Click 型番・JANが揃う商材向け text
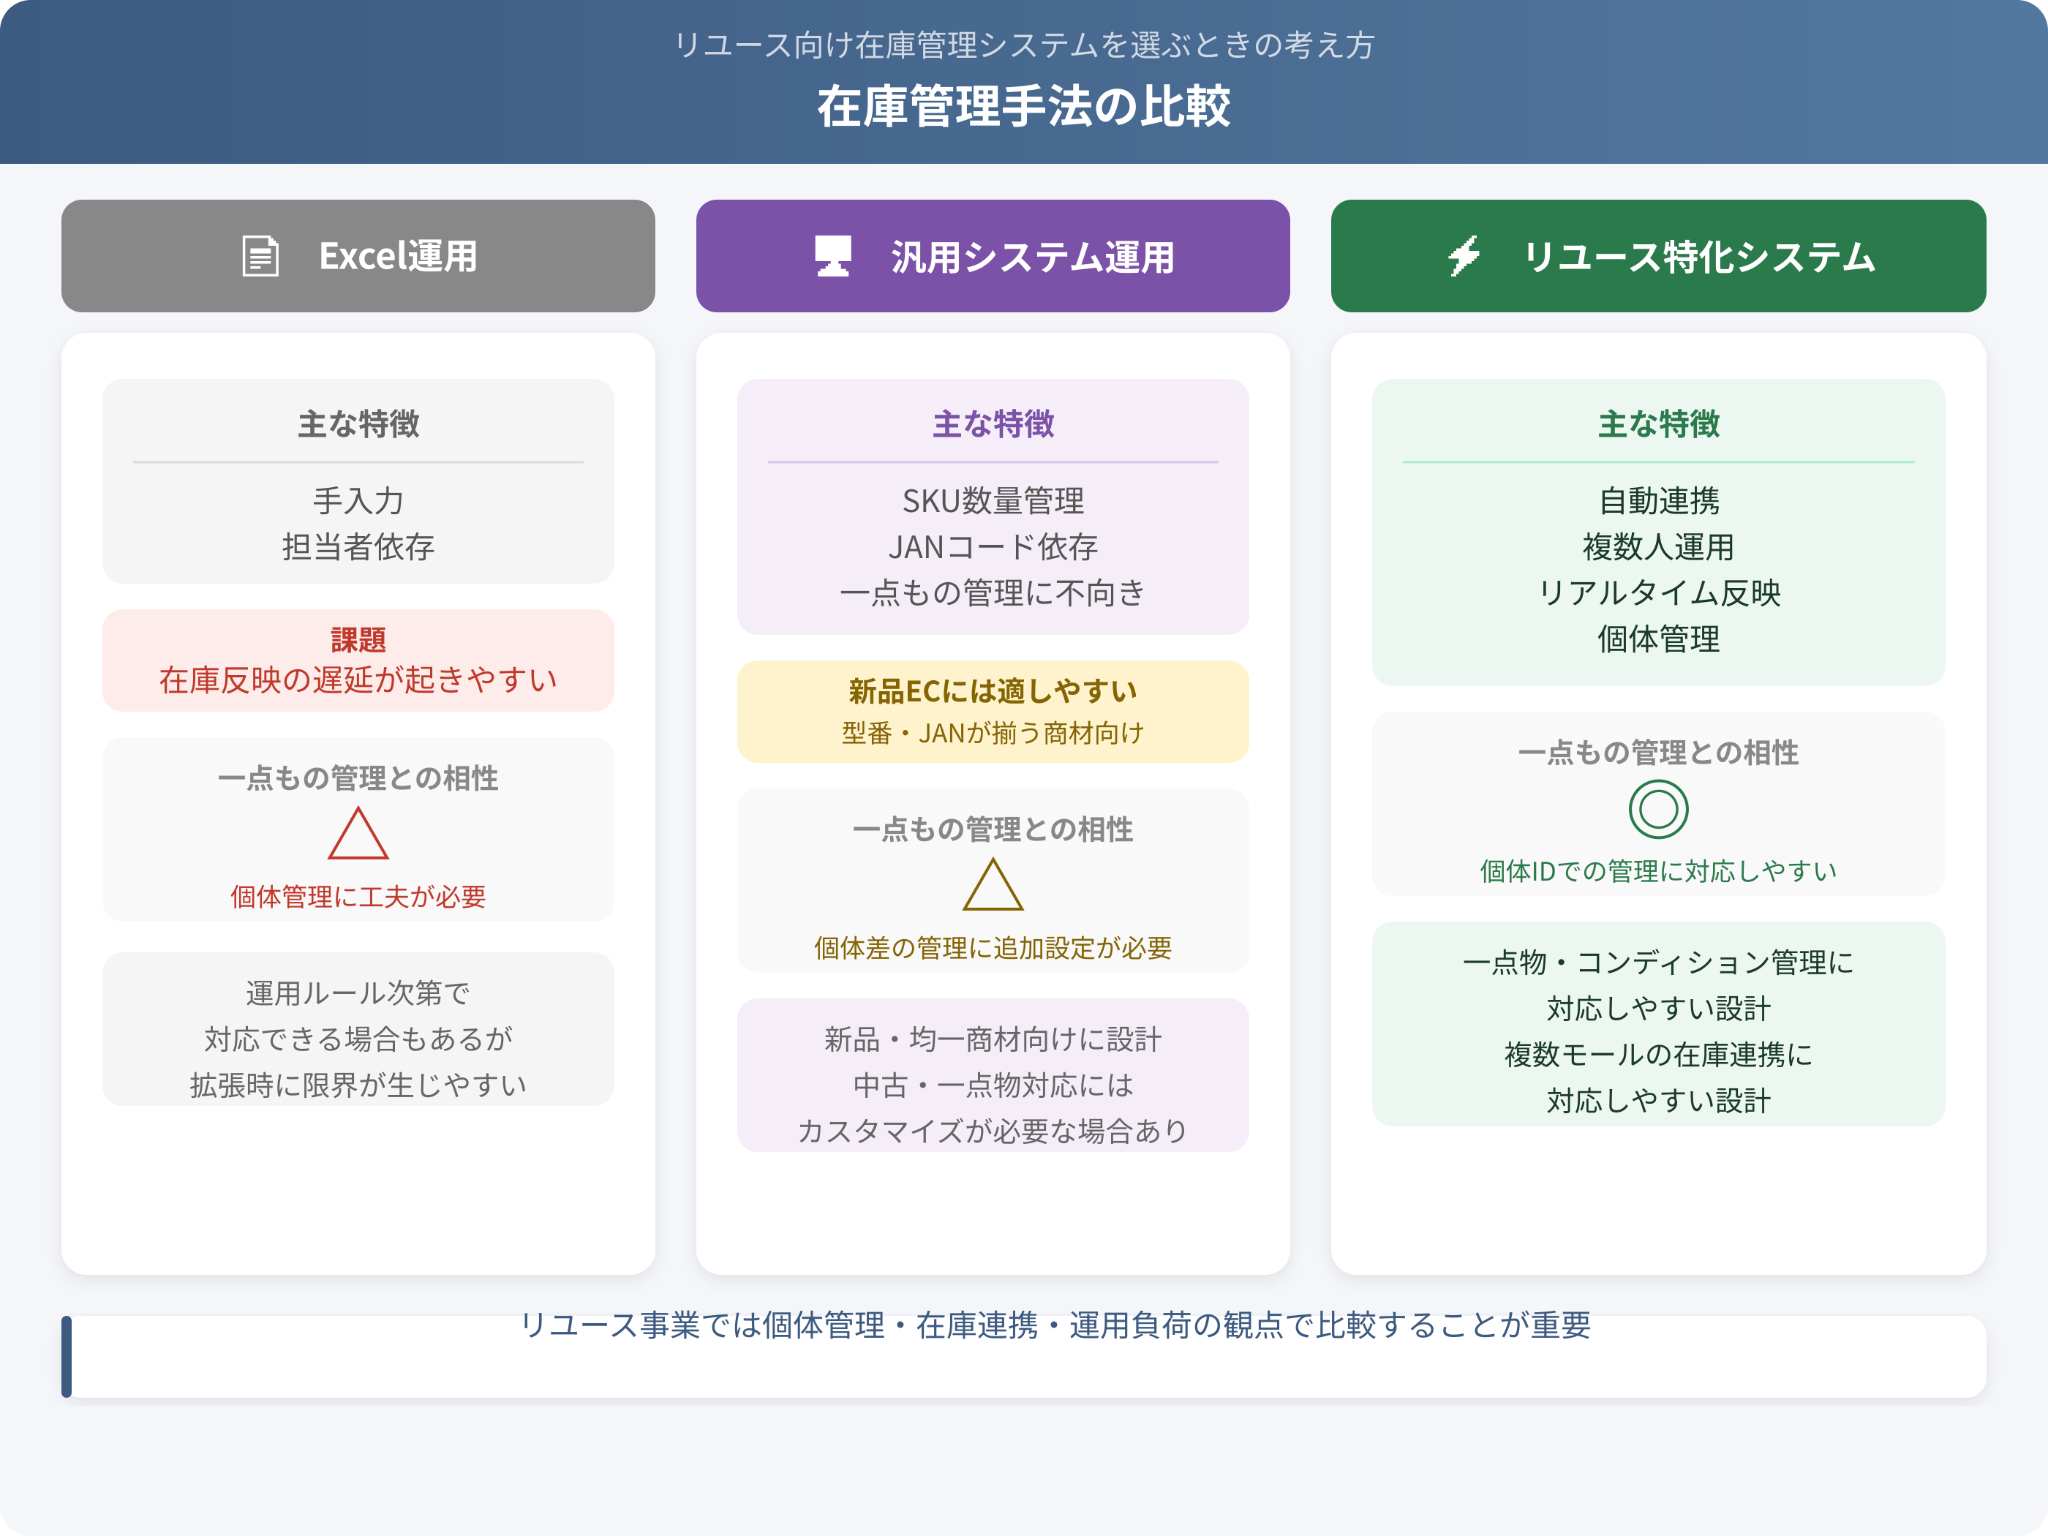The image size is (2048, 1536). 993,733
